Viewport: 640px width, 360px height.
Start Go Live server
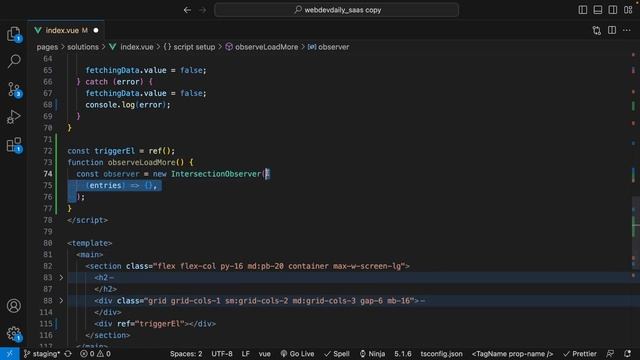(298, 354)
